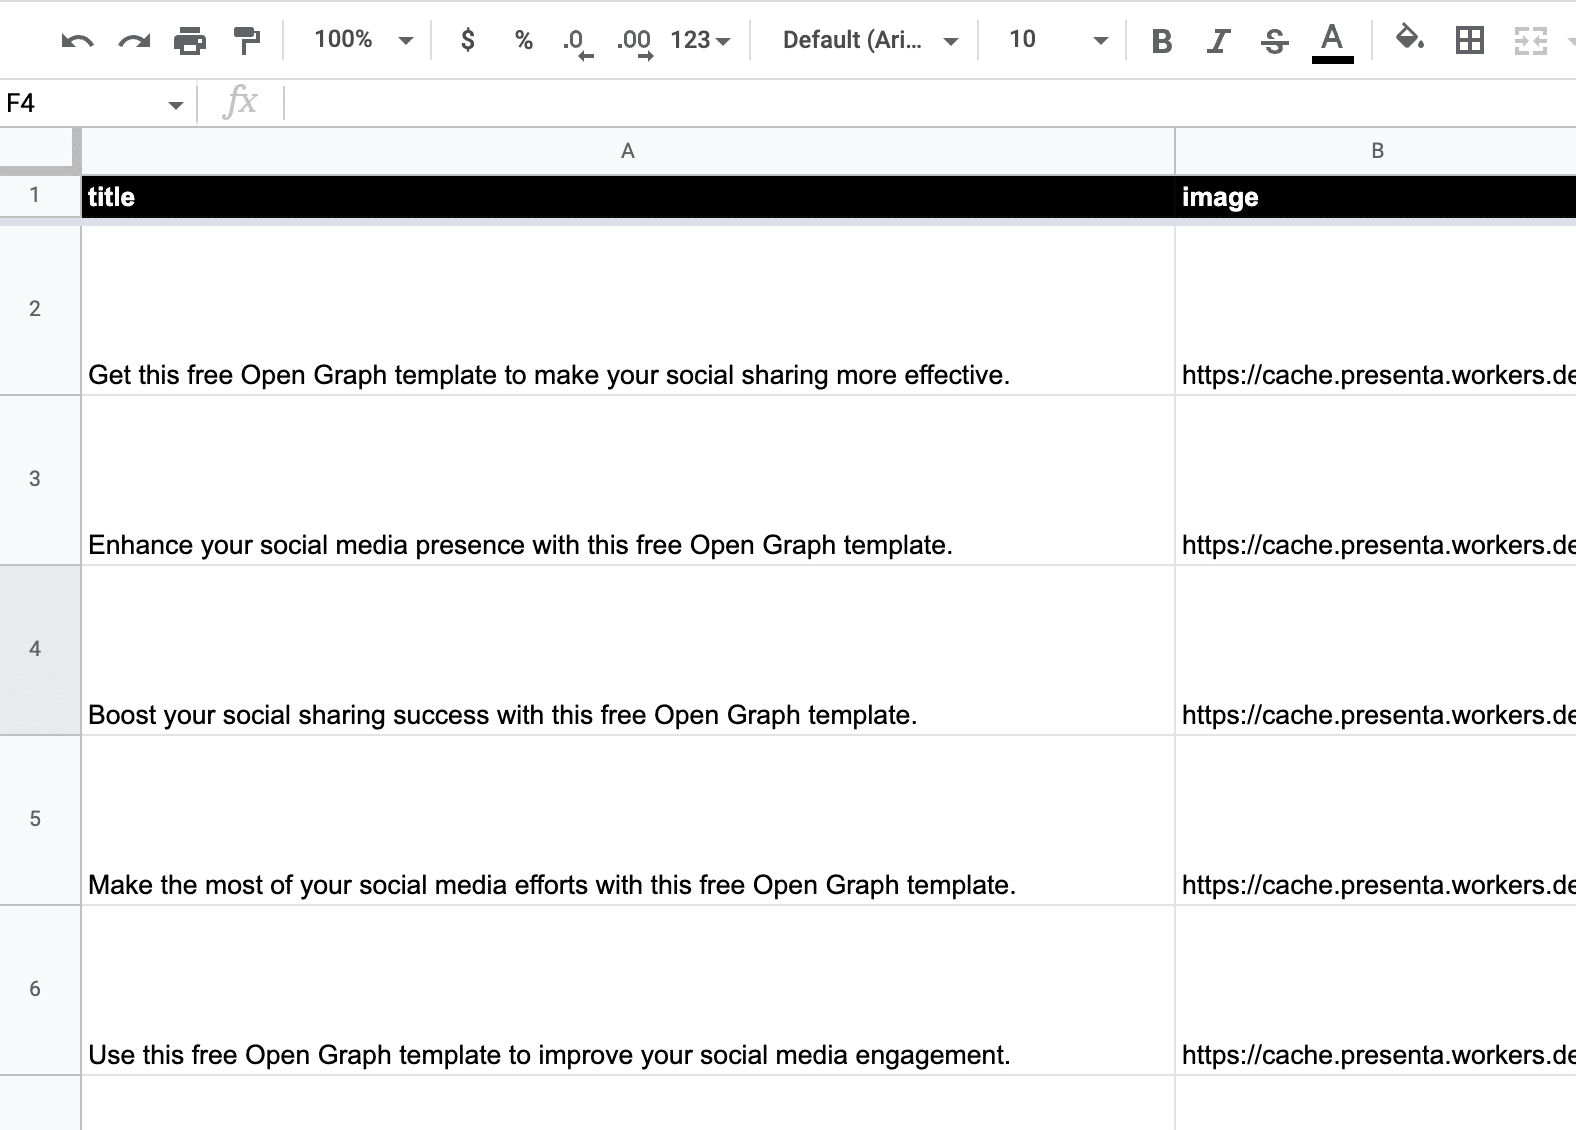Increase decimal places
Image resolution: width=1576 pixels, height=1130 pixels.
tap(634, 41)
